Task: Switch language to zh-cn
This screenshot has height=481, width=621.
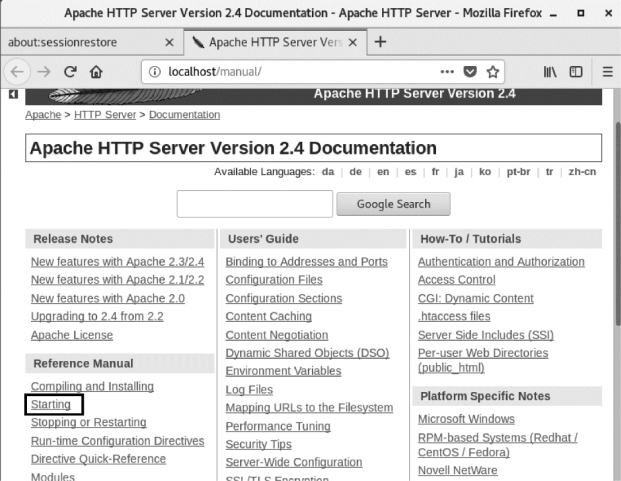Action: click(x=582, y=172)
